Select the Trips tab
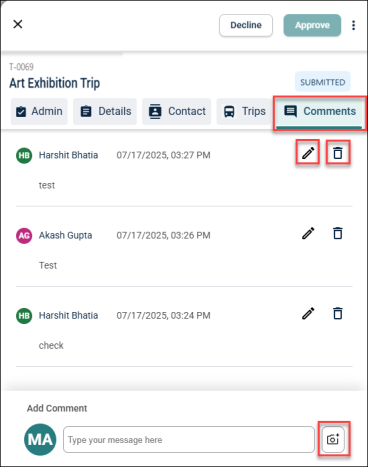The height and width of the screenshot is (467, 368). coord(244,111)
